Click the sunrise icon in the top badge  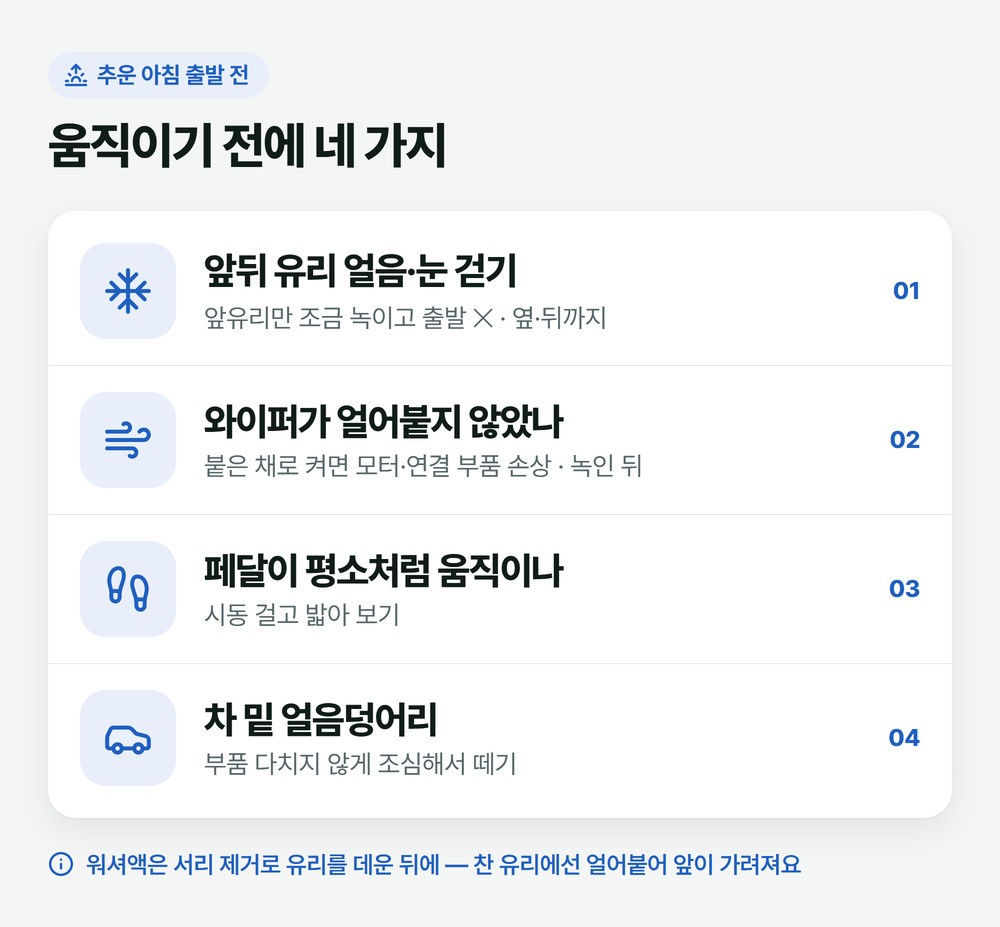tap(76, 75)
